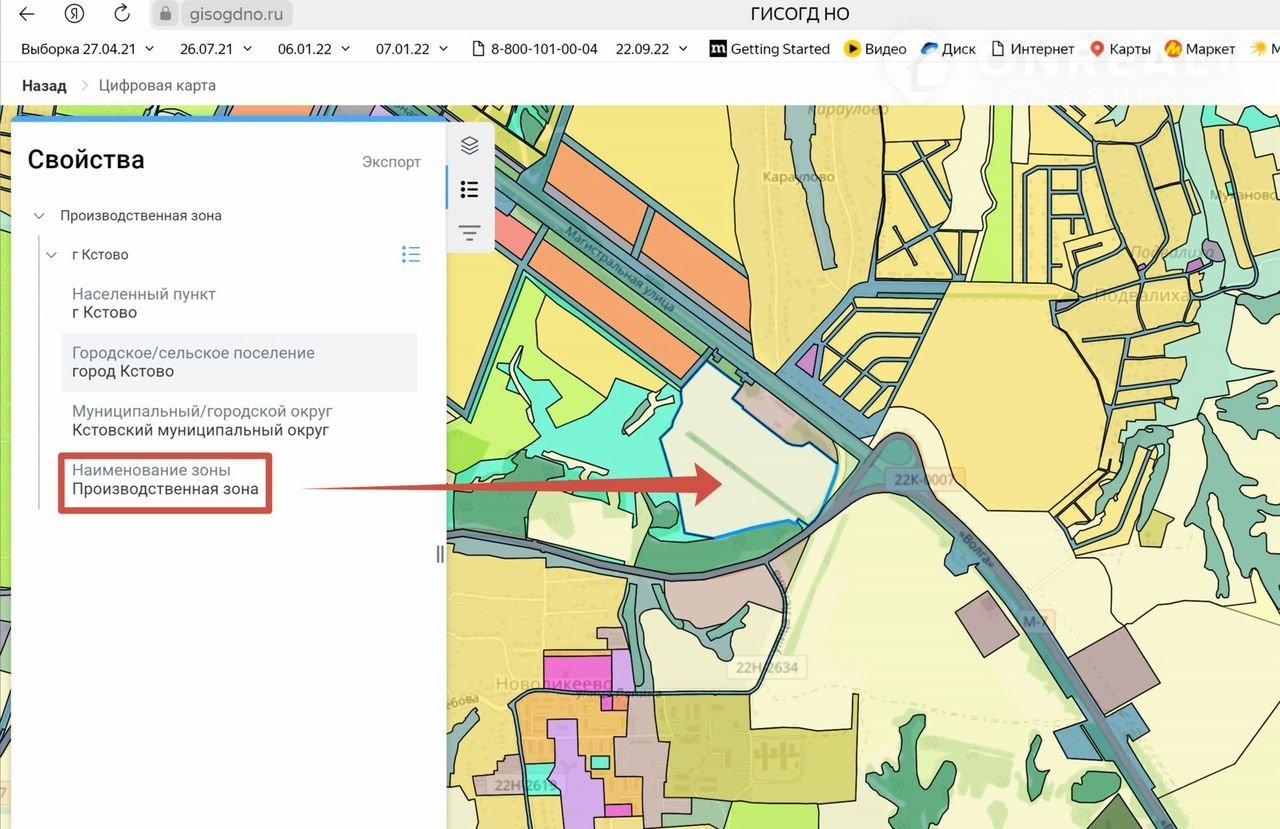Screen dimensions: 1280x829
Task: Click the list icon next to г Кстово
Action: 410,254
